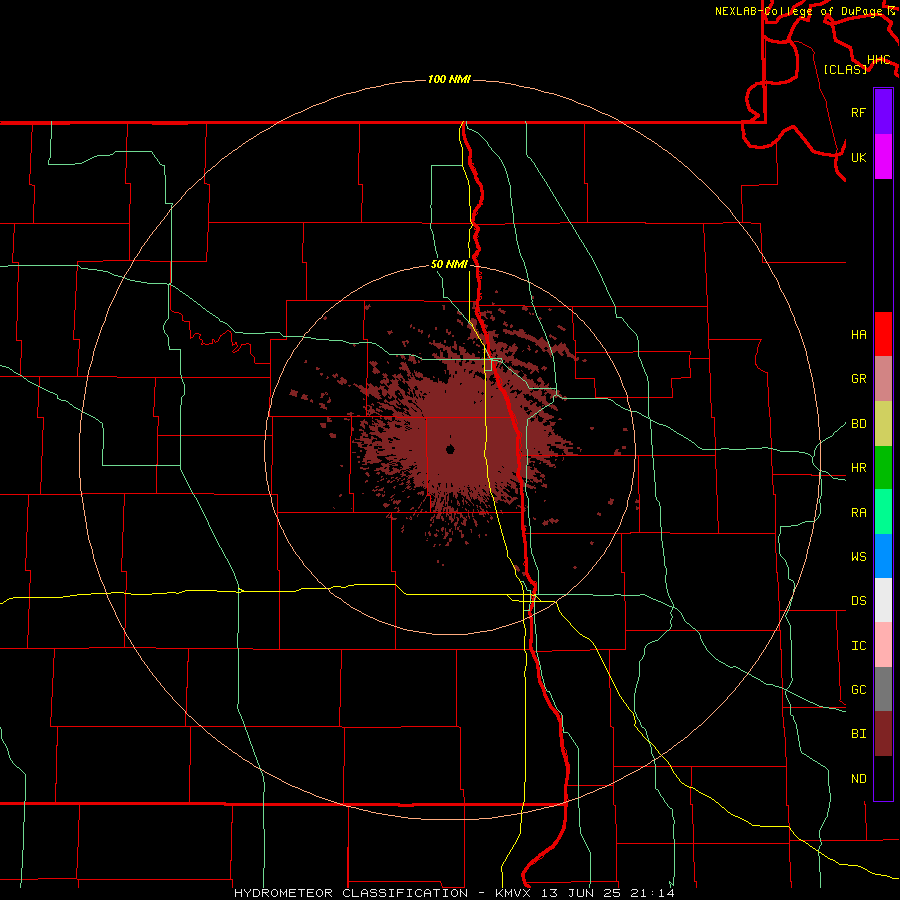Click the WS legend label
The height and width of the screenshot is (900, 900).
[858, 556]
